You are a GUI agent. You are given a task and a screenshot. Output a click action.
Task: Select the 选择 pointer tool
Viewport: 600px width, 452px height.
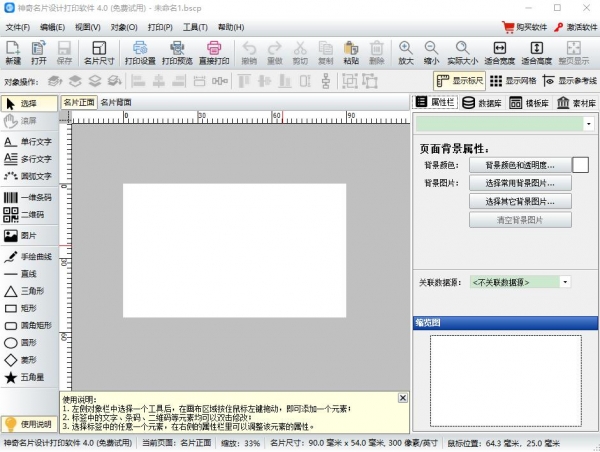pos(29,103)
